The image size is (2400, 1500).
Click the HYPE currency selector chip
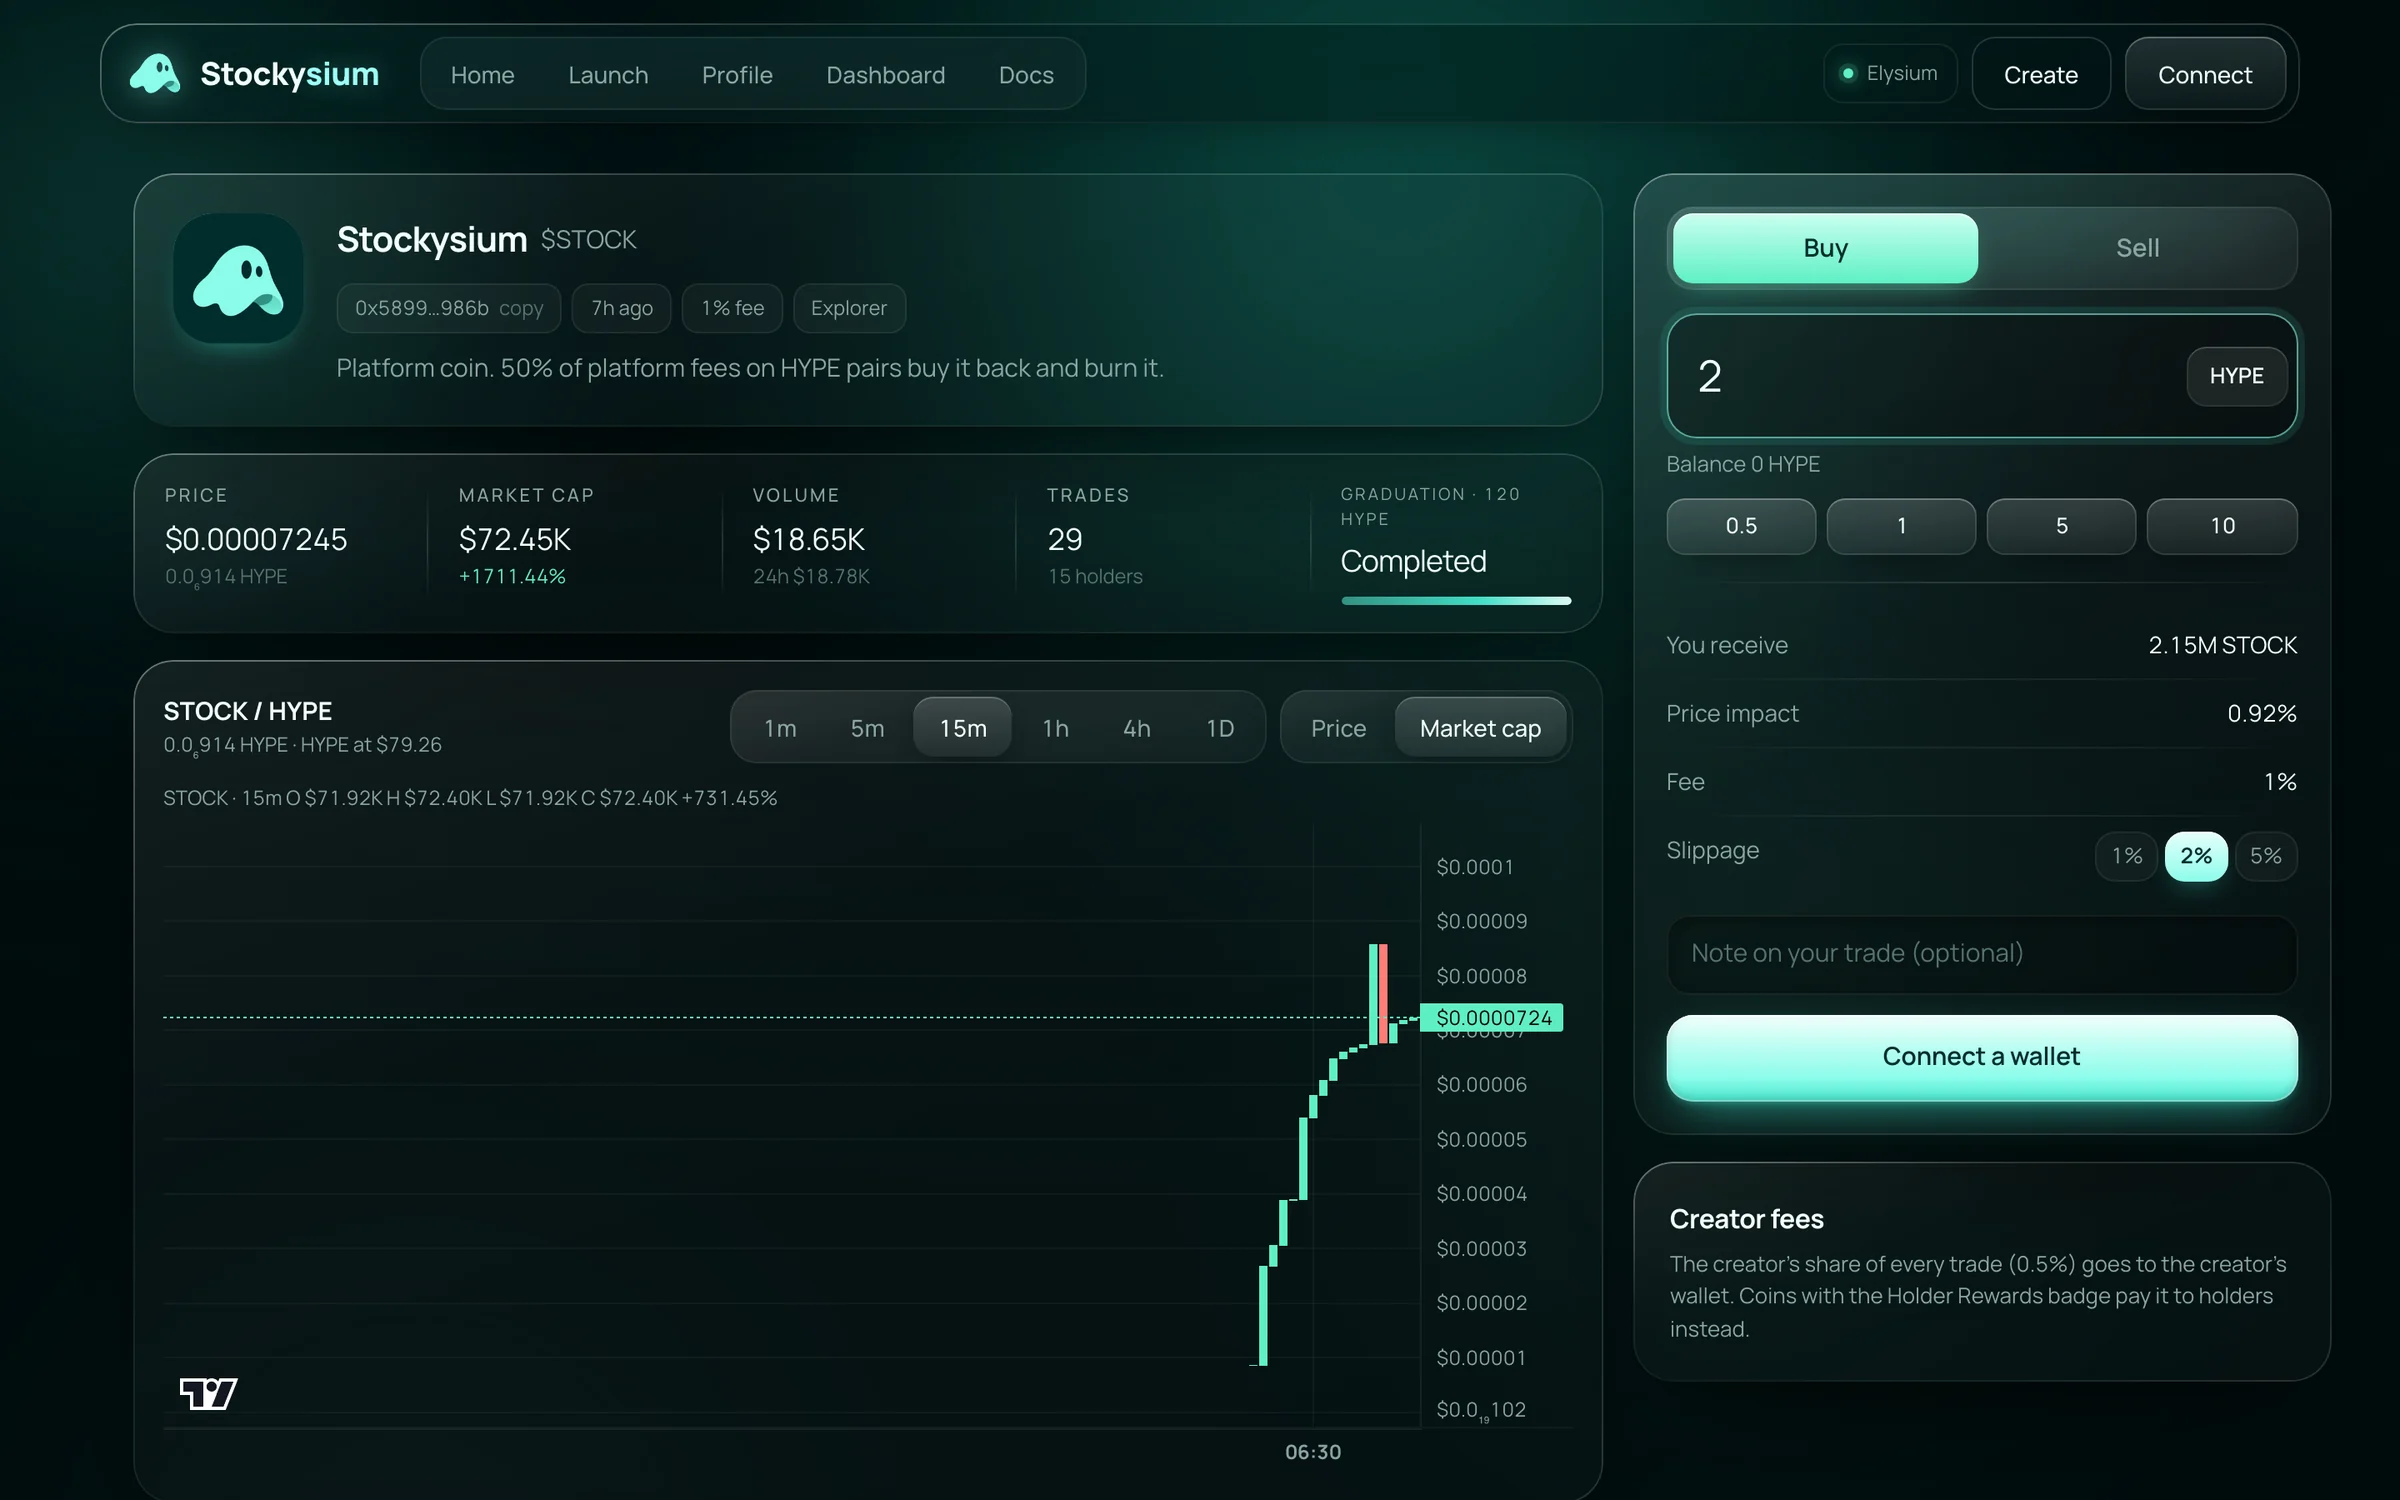click(x=2236, y=376)
